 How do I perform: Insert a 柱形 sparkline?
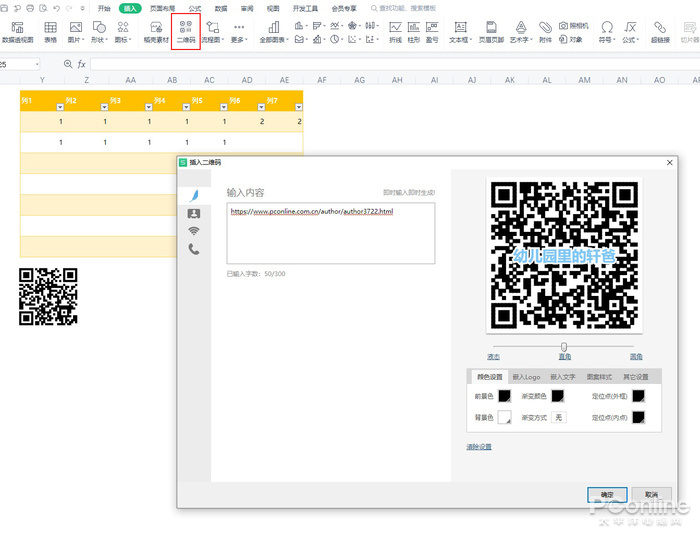(414, 32)
